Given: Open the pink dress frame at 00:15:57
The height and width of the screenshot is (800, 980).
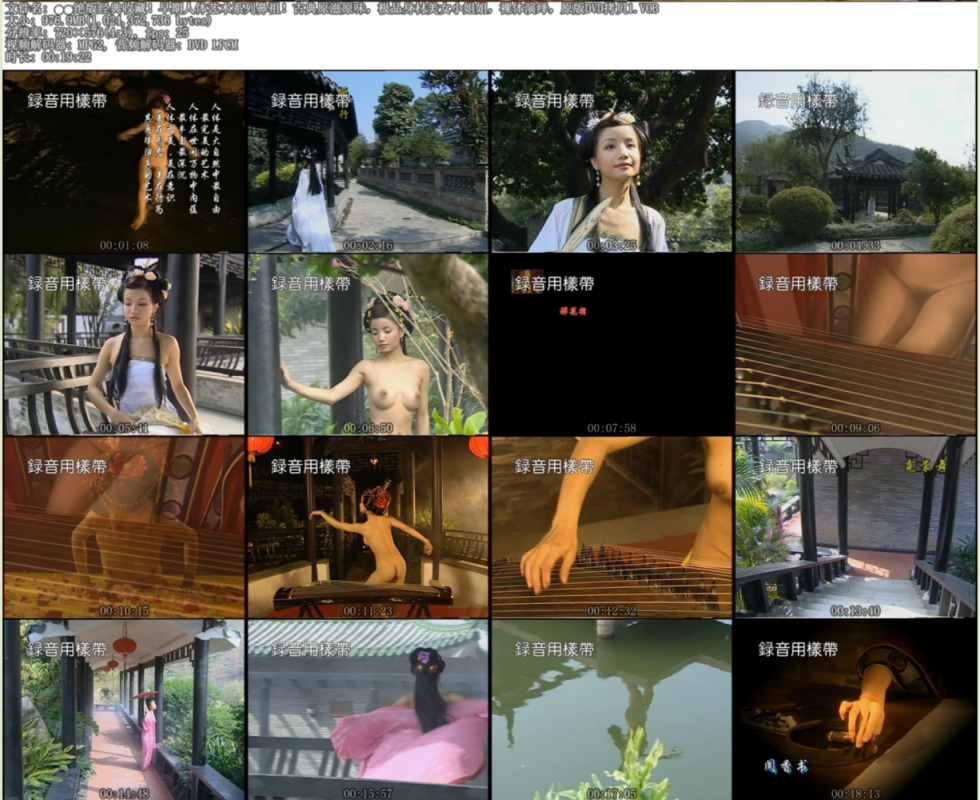Looking at the screenshot, I should (x=368, y=710).
